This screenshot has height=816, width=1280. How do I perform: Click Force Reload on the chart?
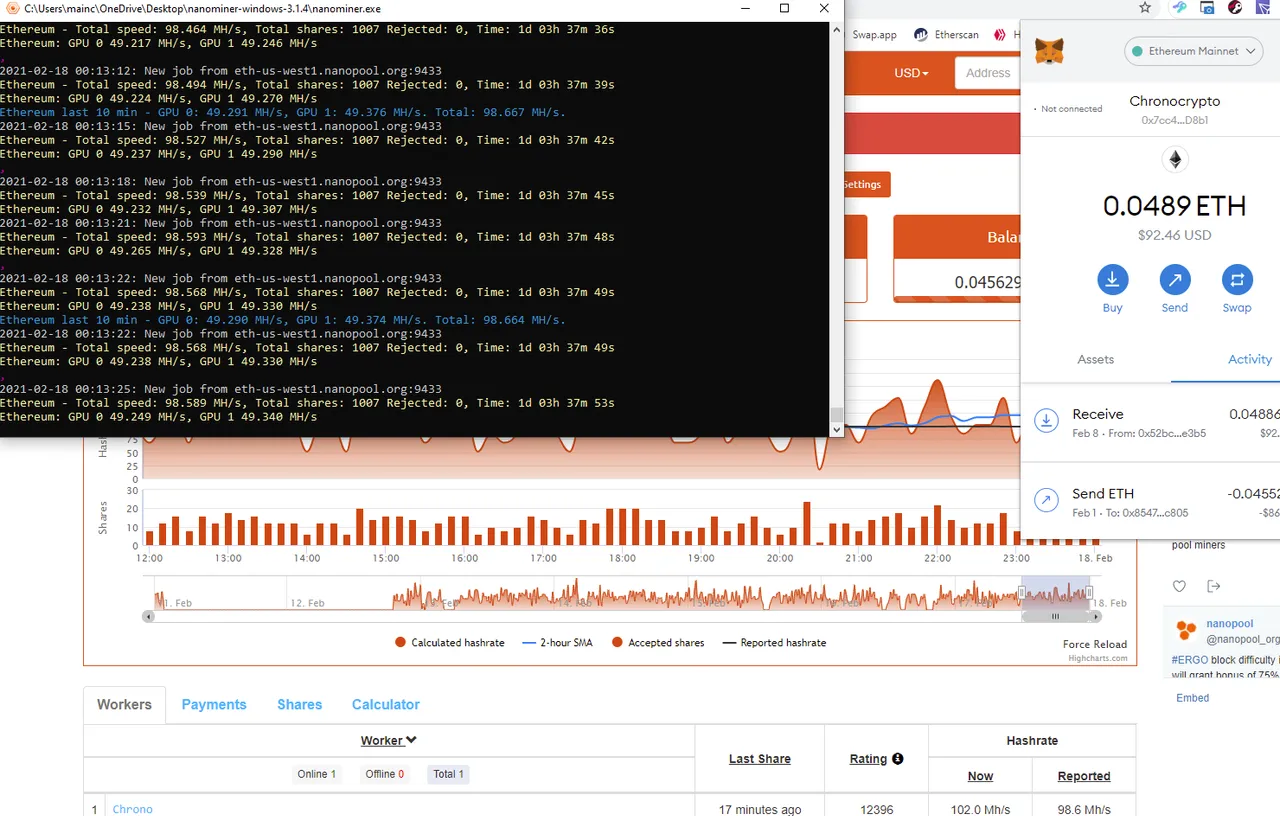point(1095,644)
